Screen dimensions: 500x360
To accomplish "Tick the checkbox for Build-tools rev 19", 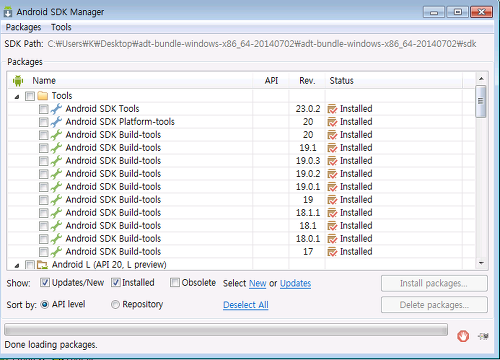I will coord(44,200).
